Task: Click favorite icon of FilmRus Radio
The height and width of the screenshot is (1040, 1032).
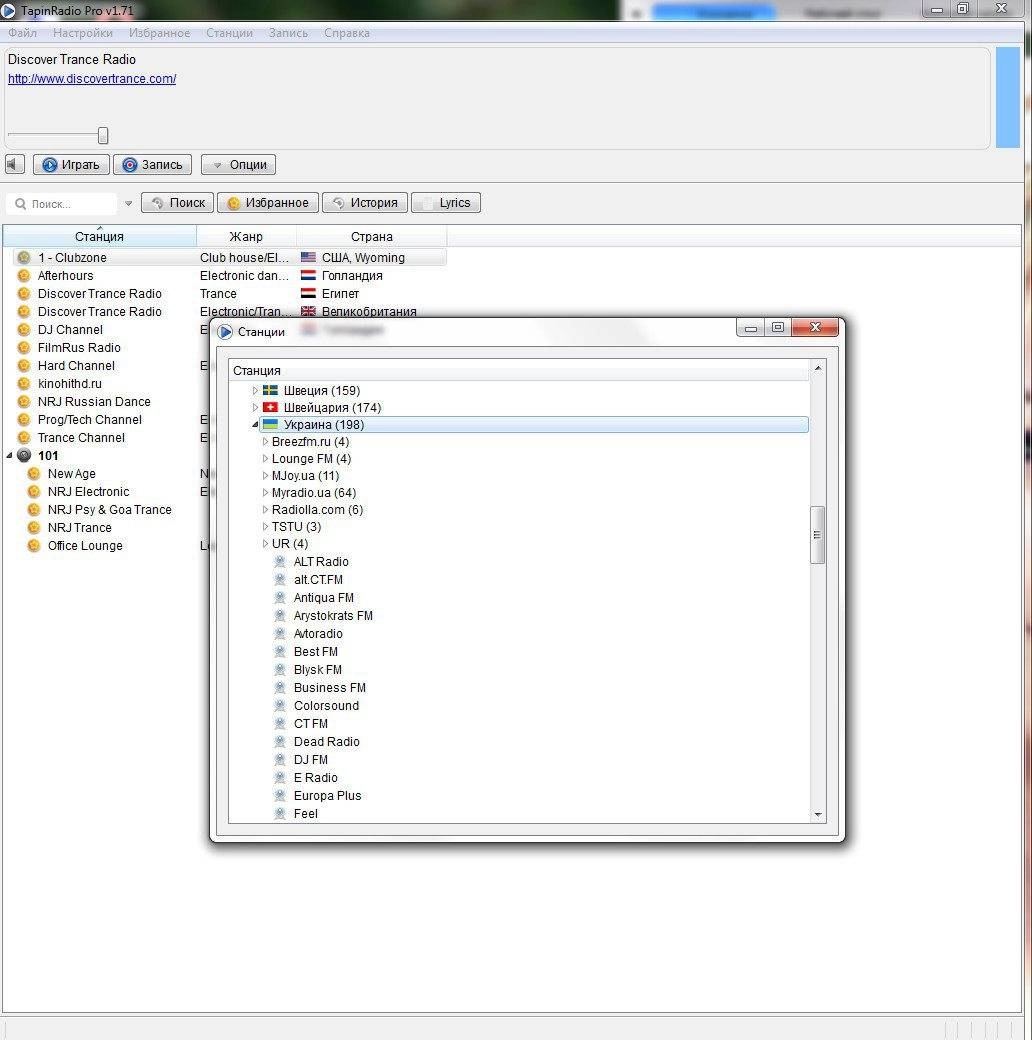Action: pyautogui.click(x=24, y=348)
